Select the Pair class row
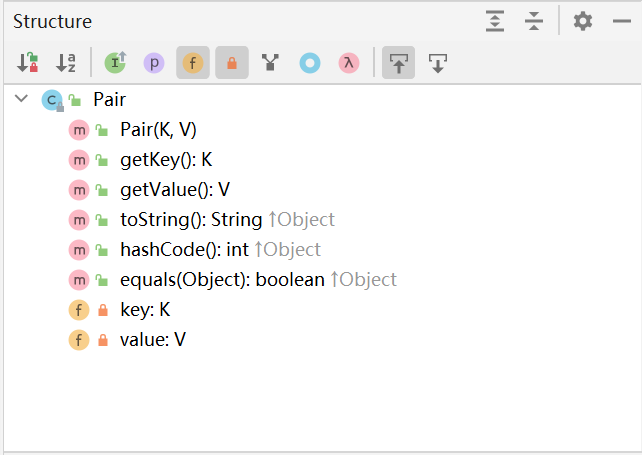The image size is (642, 455). click(x=322, y=100)
